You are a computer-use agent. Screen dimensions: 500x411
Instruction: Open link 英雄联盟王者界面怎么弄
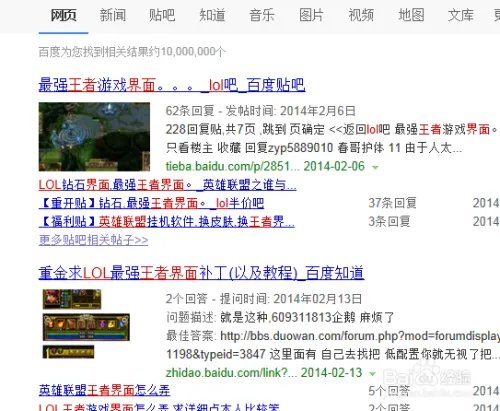104,390
